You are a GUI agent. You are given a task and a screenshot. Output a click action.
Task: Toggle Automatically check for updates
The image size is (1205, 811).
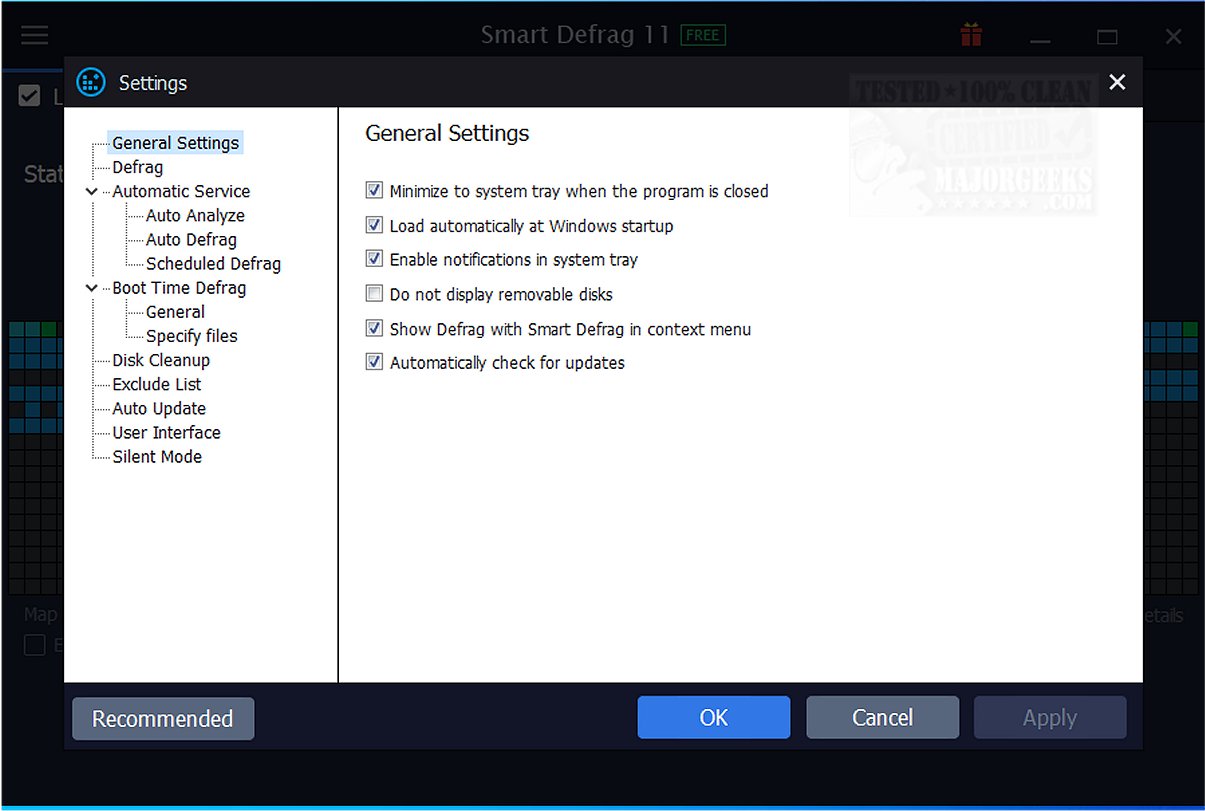374,362
